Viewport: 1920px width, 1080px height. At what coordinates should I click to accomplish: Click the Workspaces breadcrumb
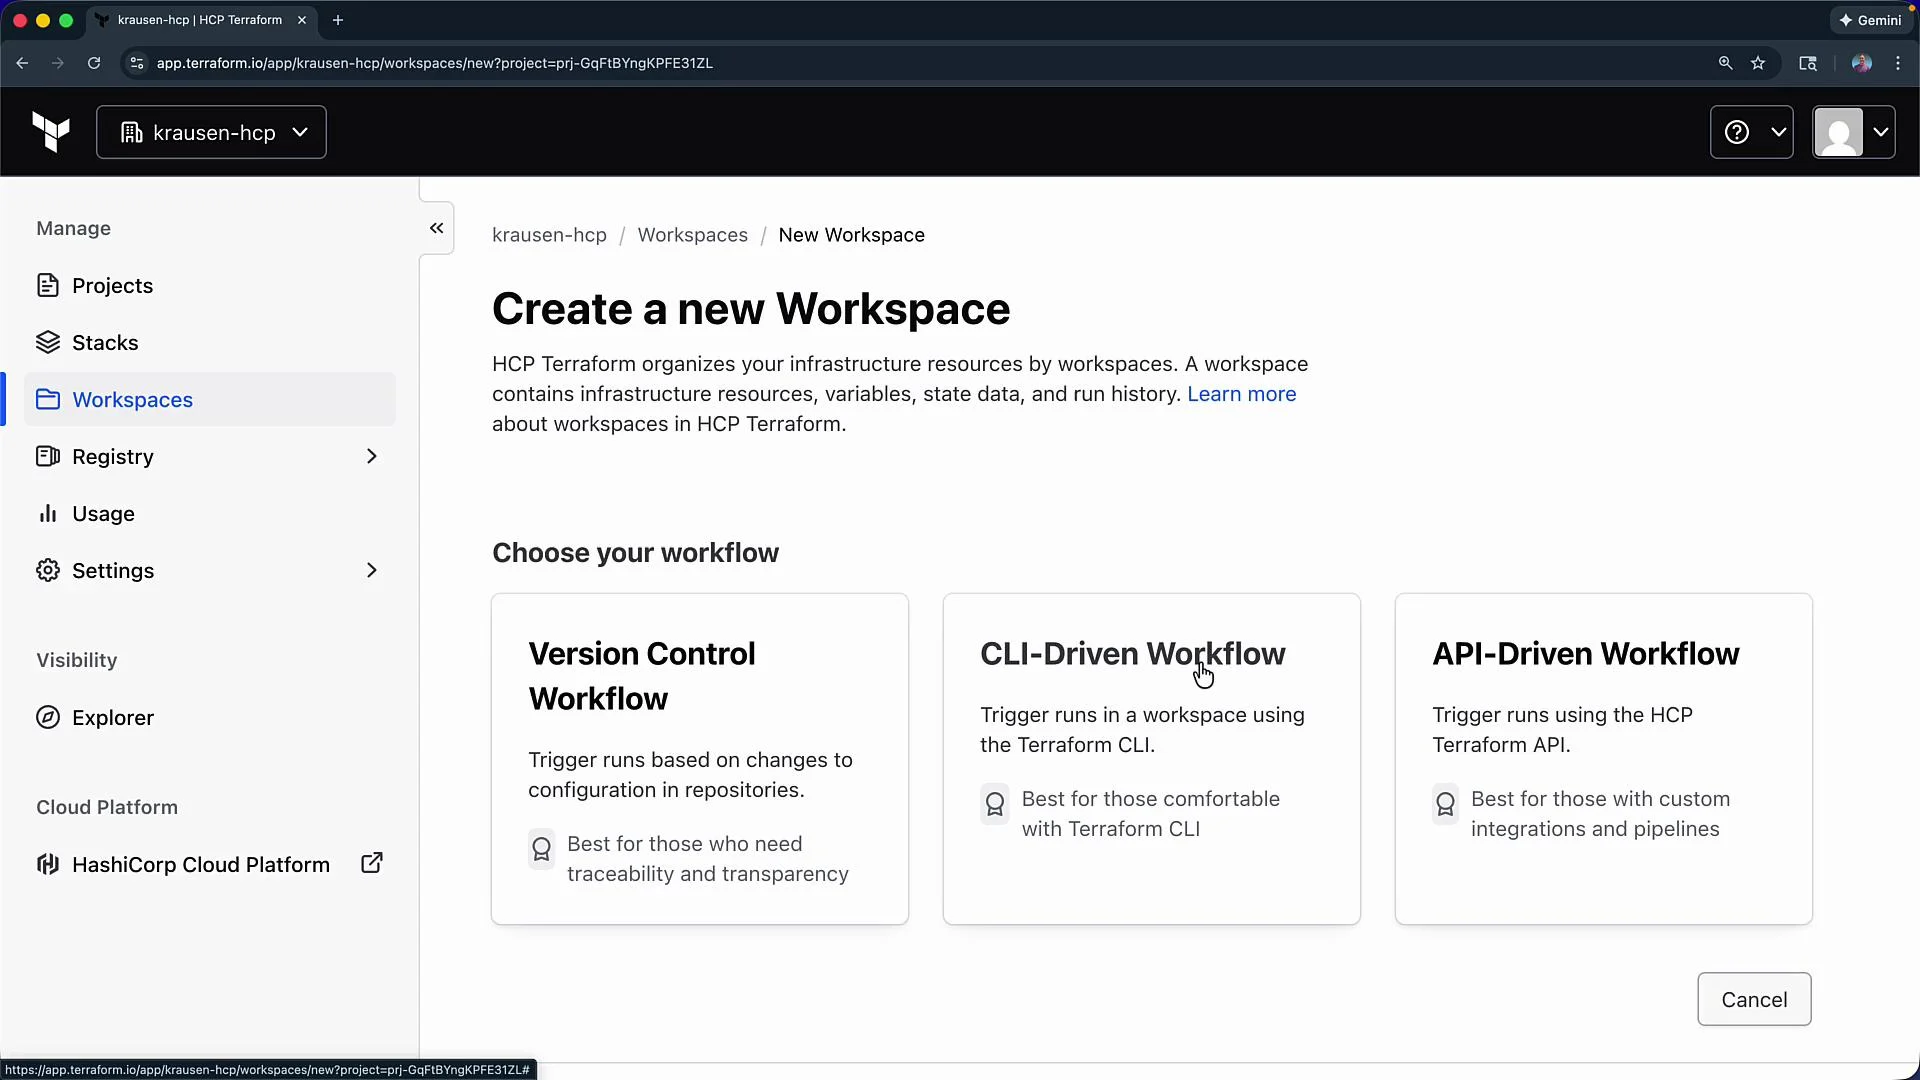point(693,235)
